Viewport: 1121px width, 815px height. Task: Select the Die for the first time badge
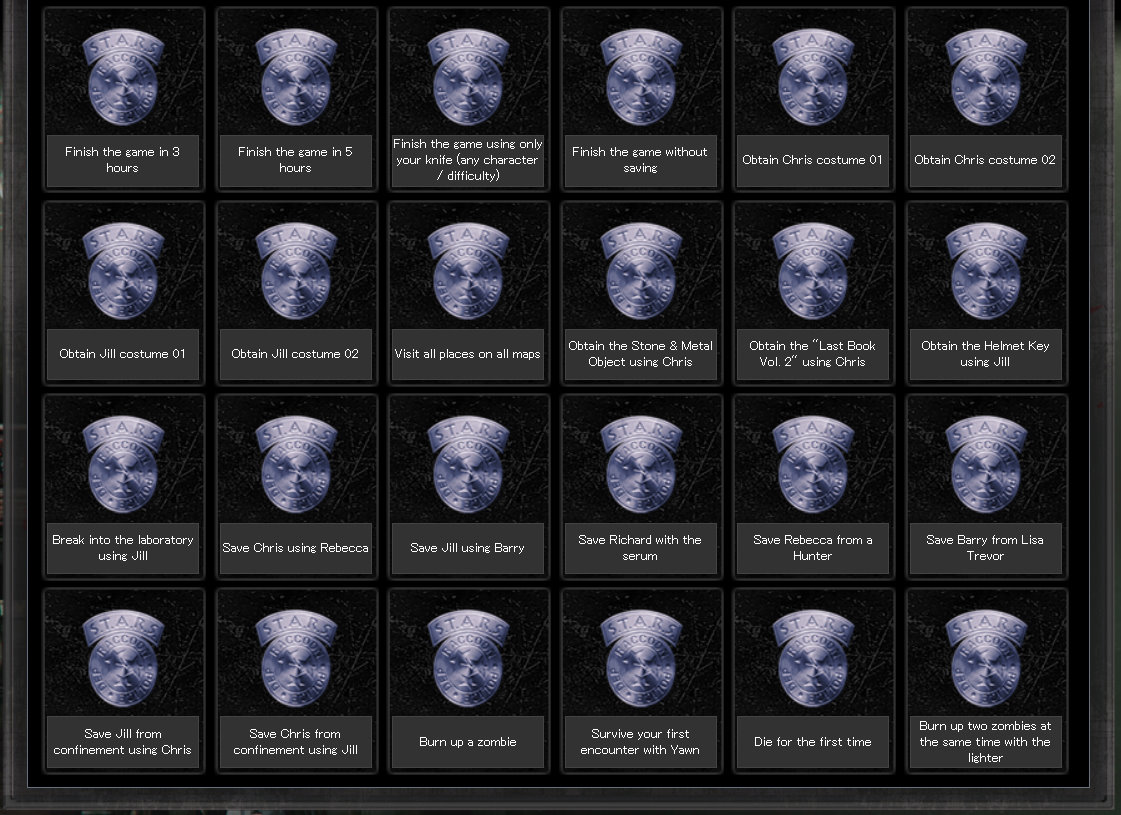pyautogui.click(x=813, y=659)
